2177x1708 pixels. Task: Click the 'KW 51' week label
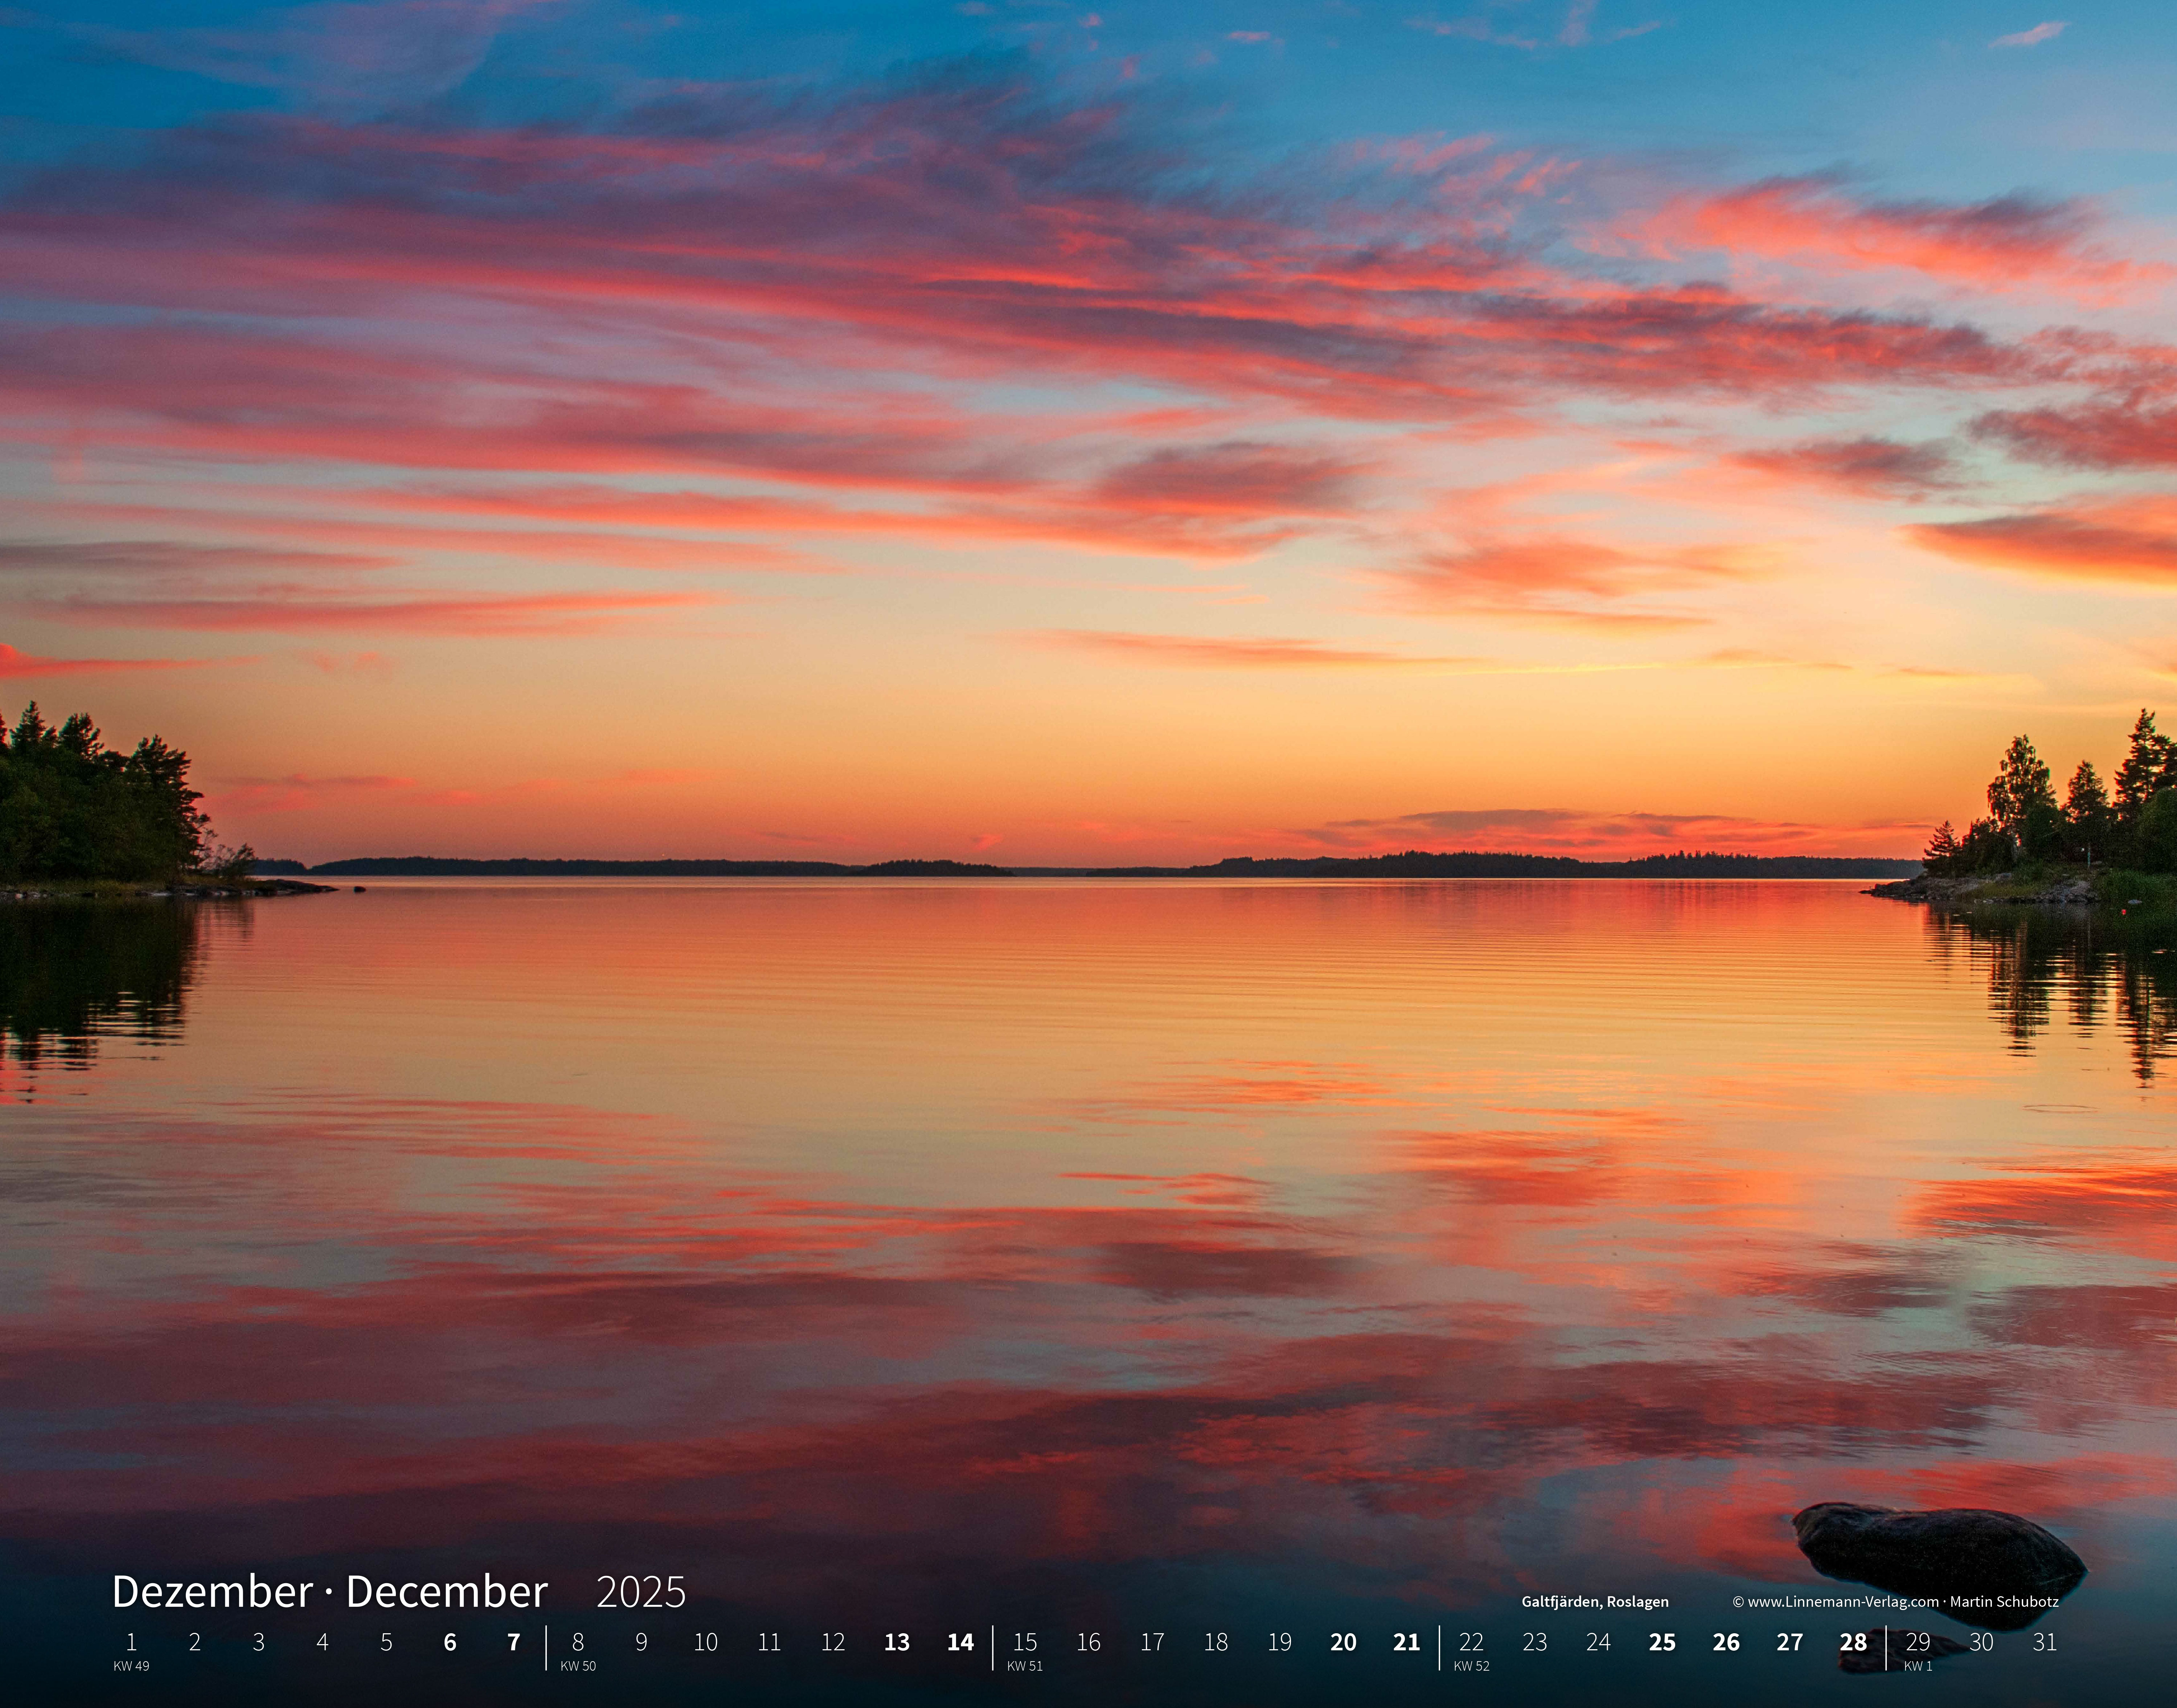(1025, 1666)
